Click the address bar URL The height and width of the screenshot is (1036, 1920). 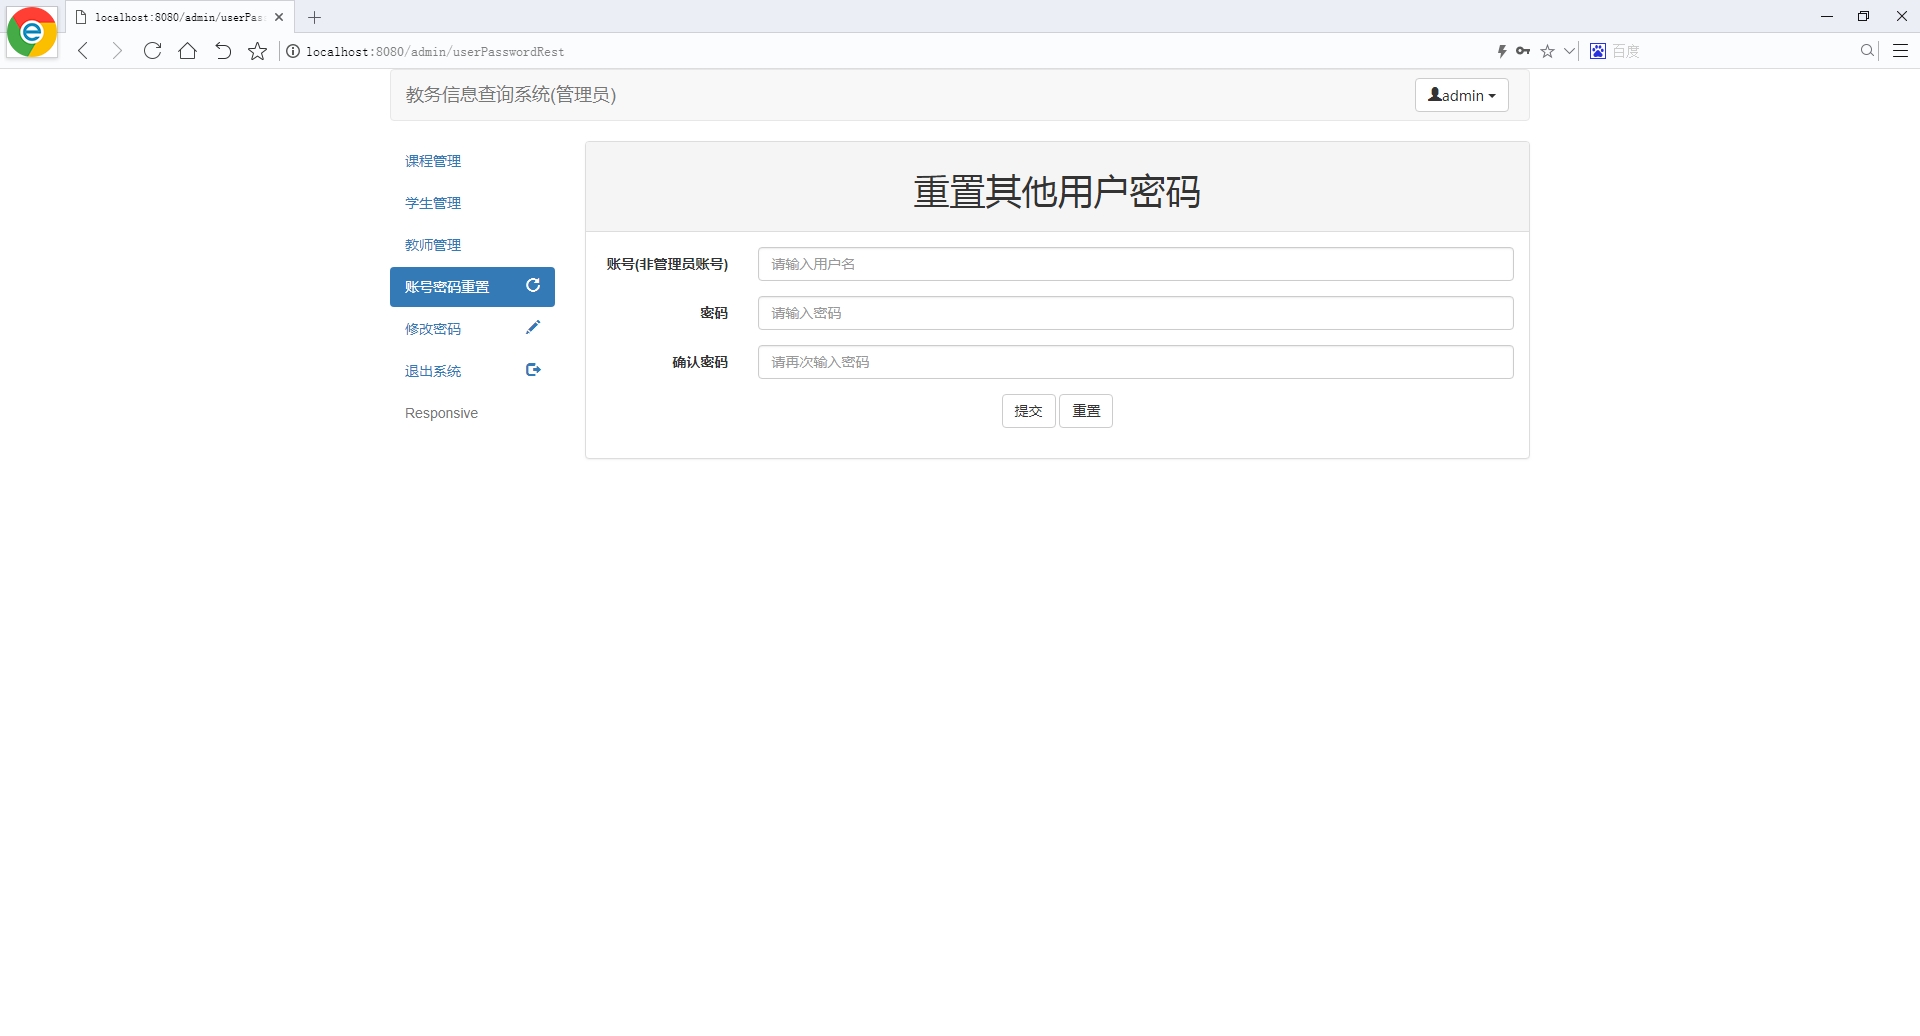[435, 51]
